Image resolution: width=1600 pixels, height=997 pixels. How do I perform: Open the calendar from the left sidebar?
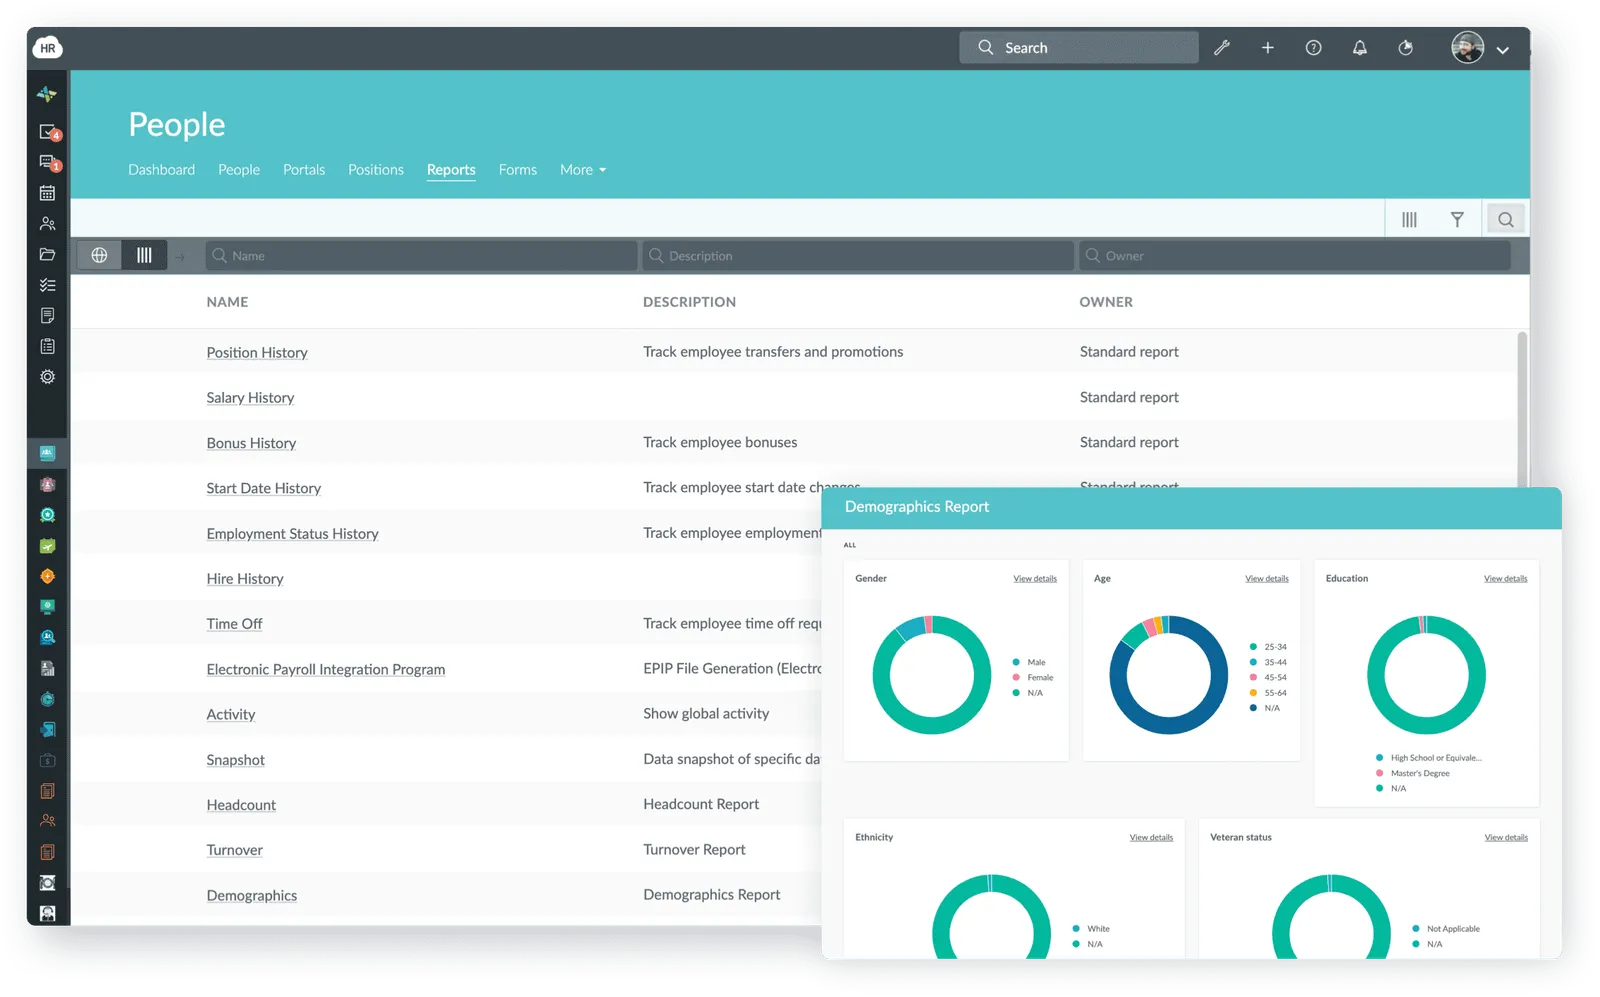47,193
